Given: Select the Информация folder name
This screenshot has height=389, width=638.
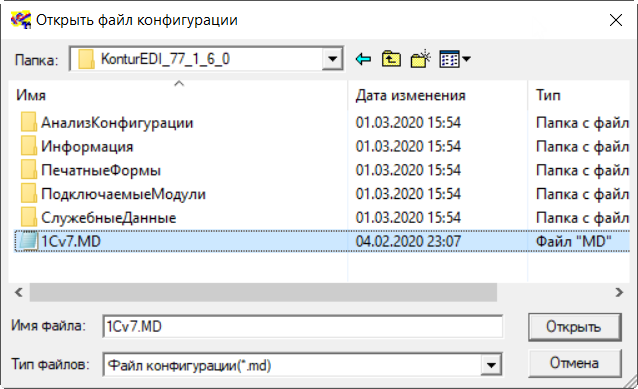Looking at the screenshot, I should coord(87,146).
